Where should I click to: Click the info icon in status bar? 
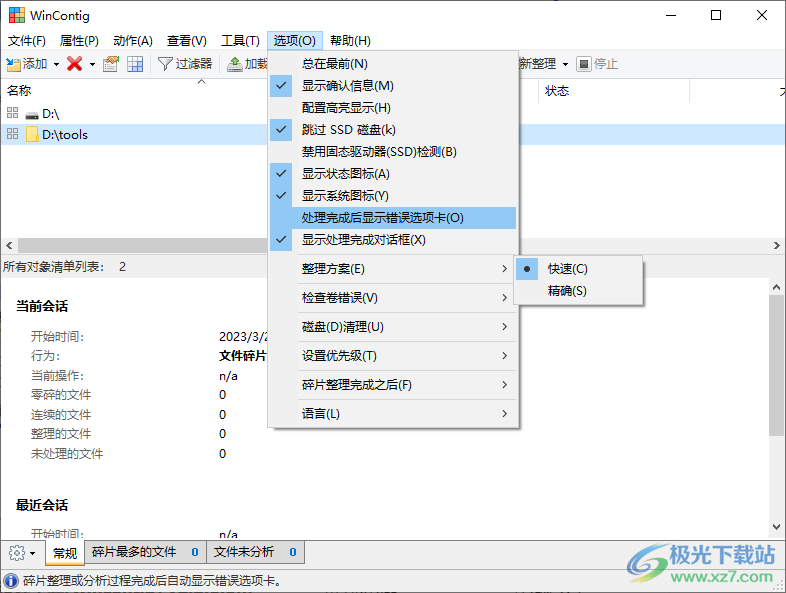point(11,581)
